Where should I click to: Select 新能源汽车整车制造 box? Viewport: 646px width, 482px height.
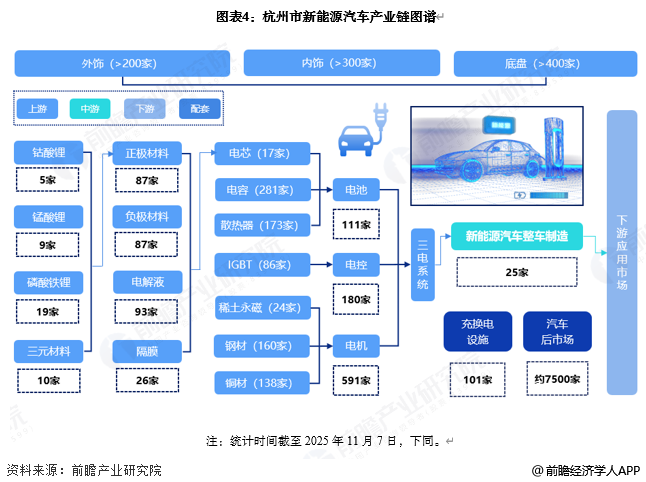click(x=516, y=237)
